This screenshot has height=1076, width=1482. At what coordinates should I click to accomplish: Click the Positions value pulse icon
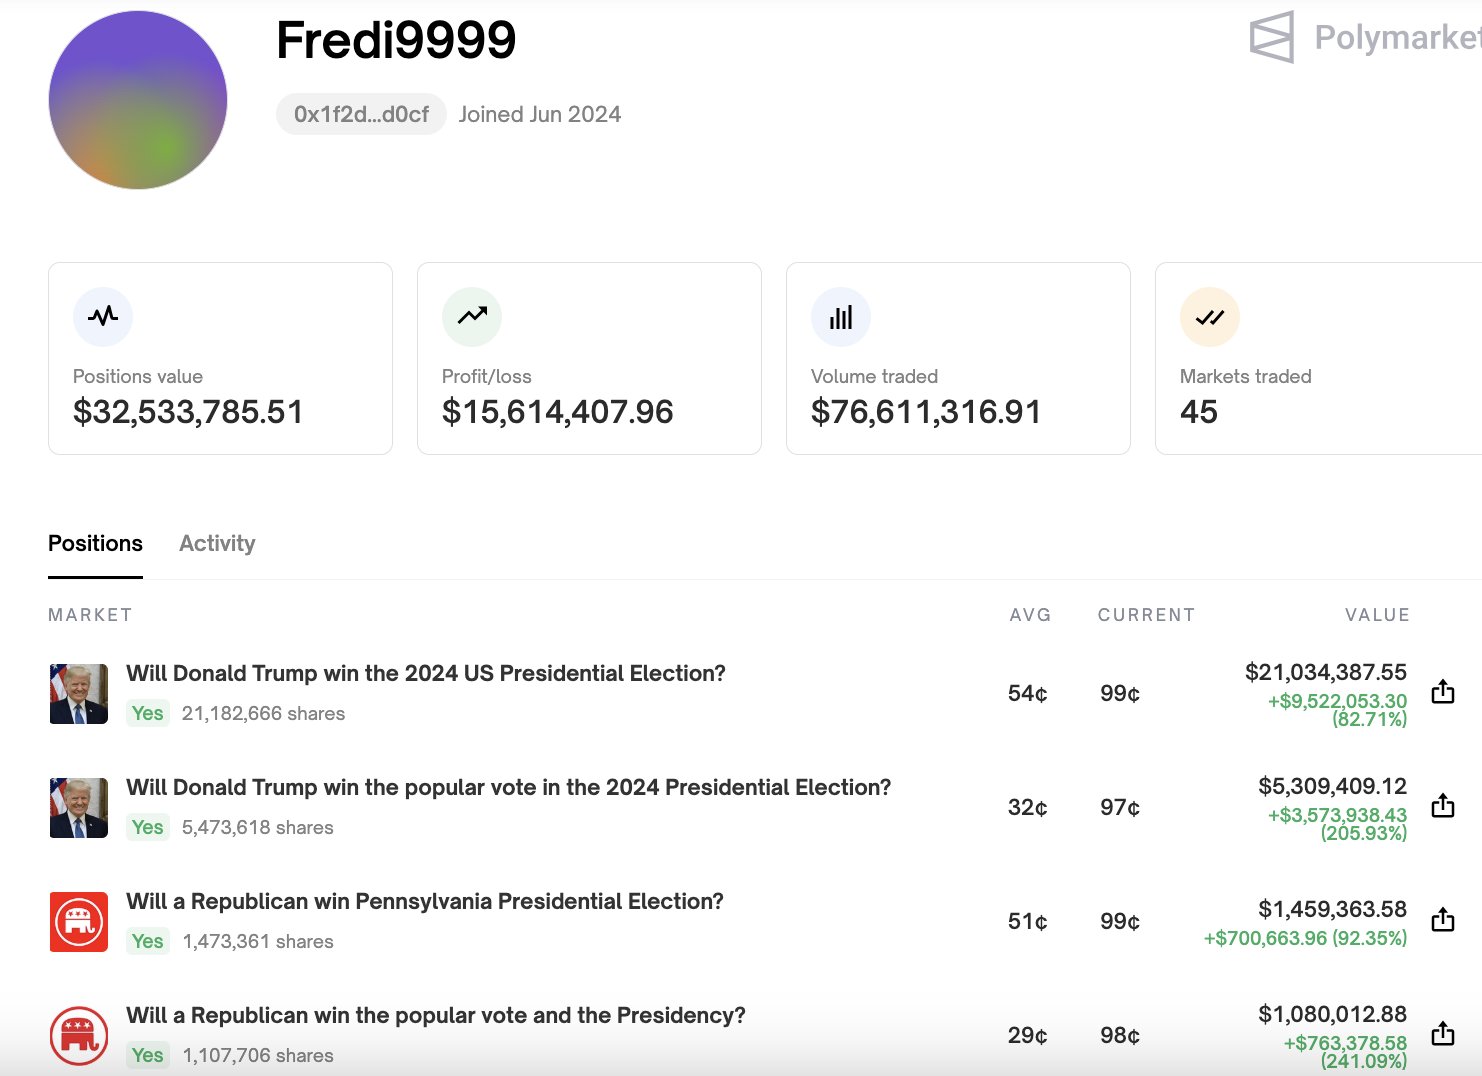[x=103, y=317]
